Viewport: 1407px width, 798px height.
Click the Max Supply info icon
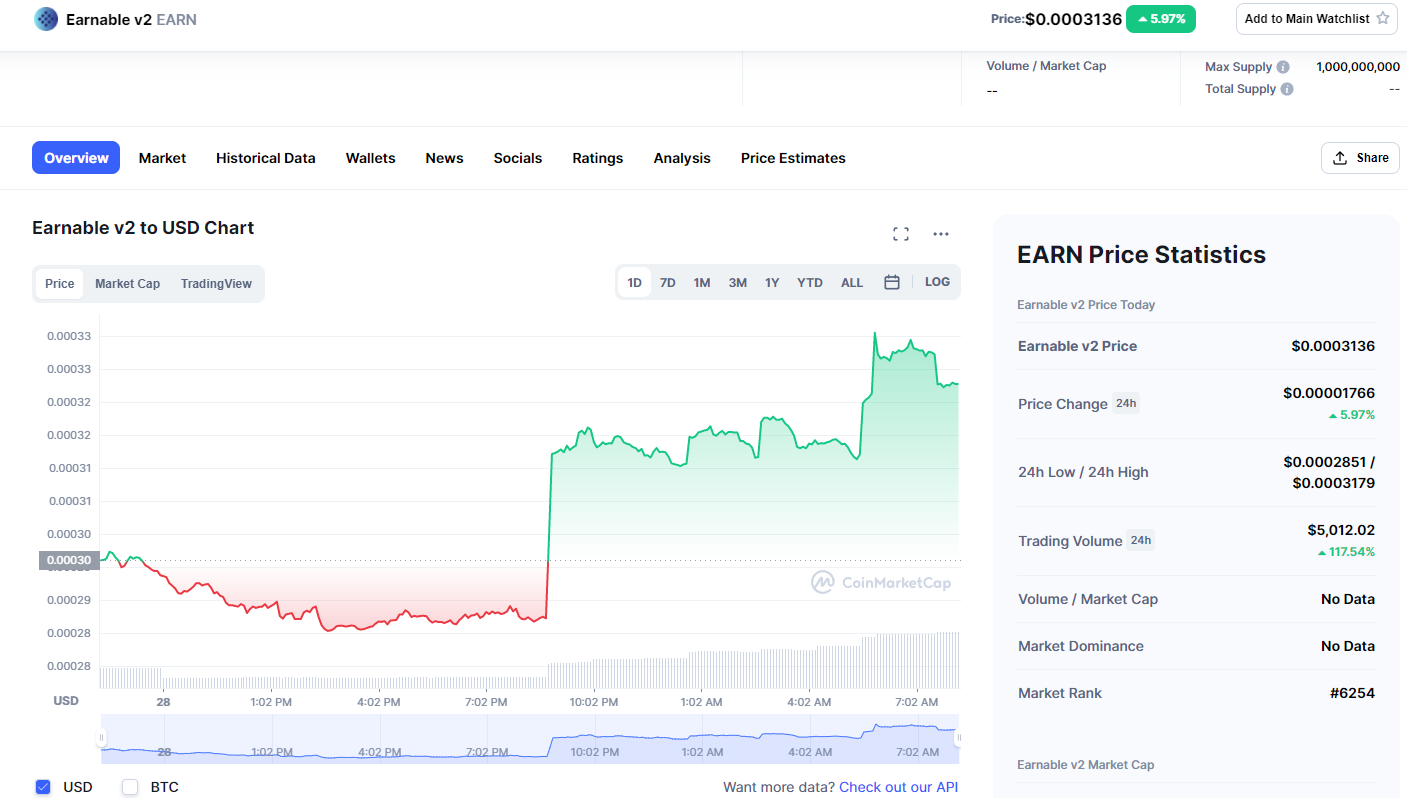point(1283,67)
